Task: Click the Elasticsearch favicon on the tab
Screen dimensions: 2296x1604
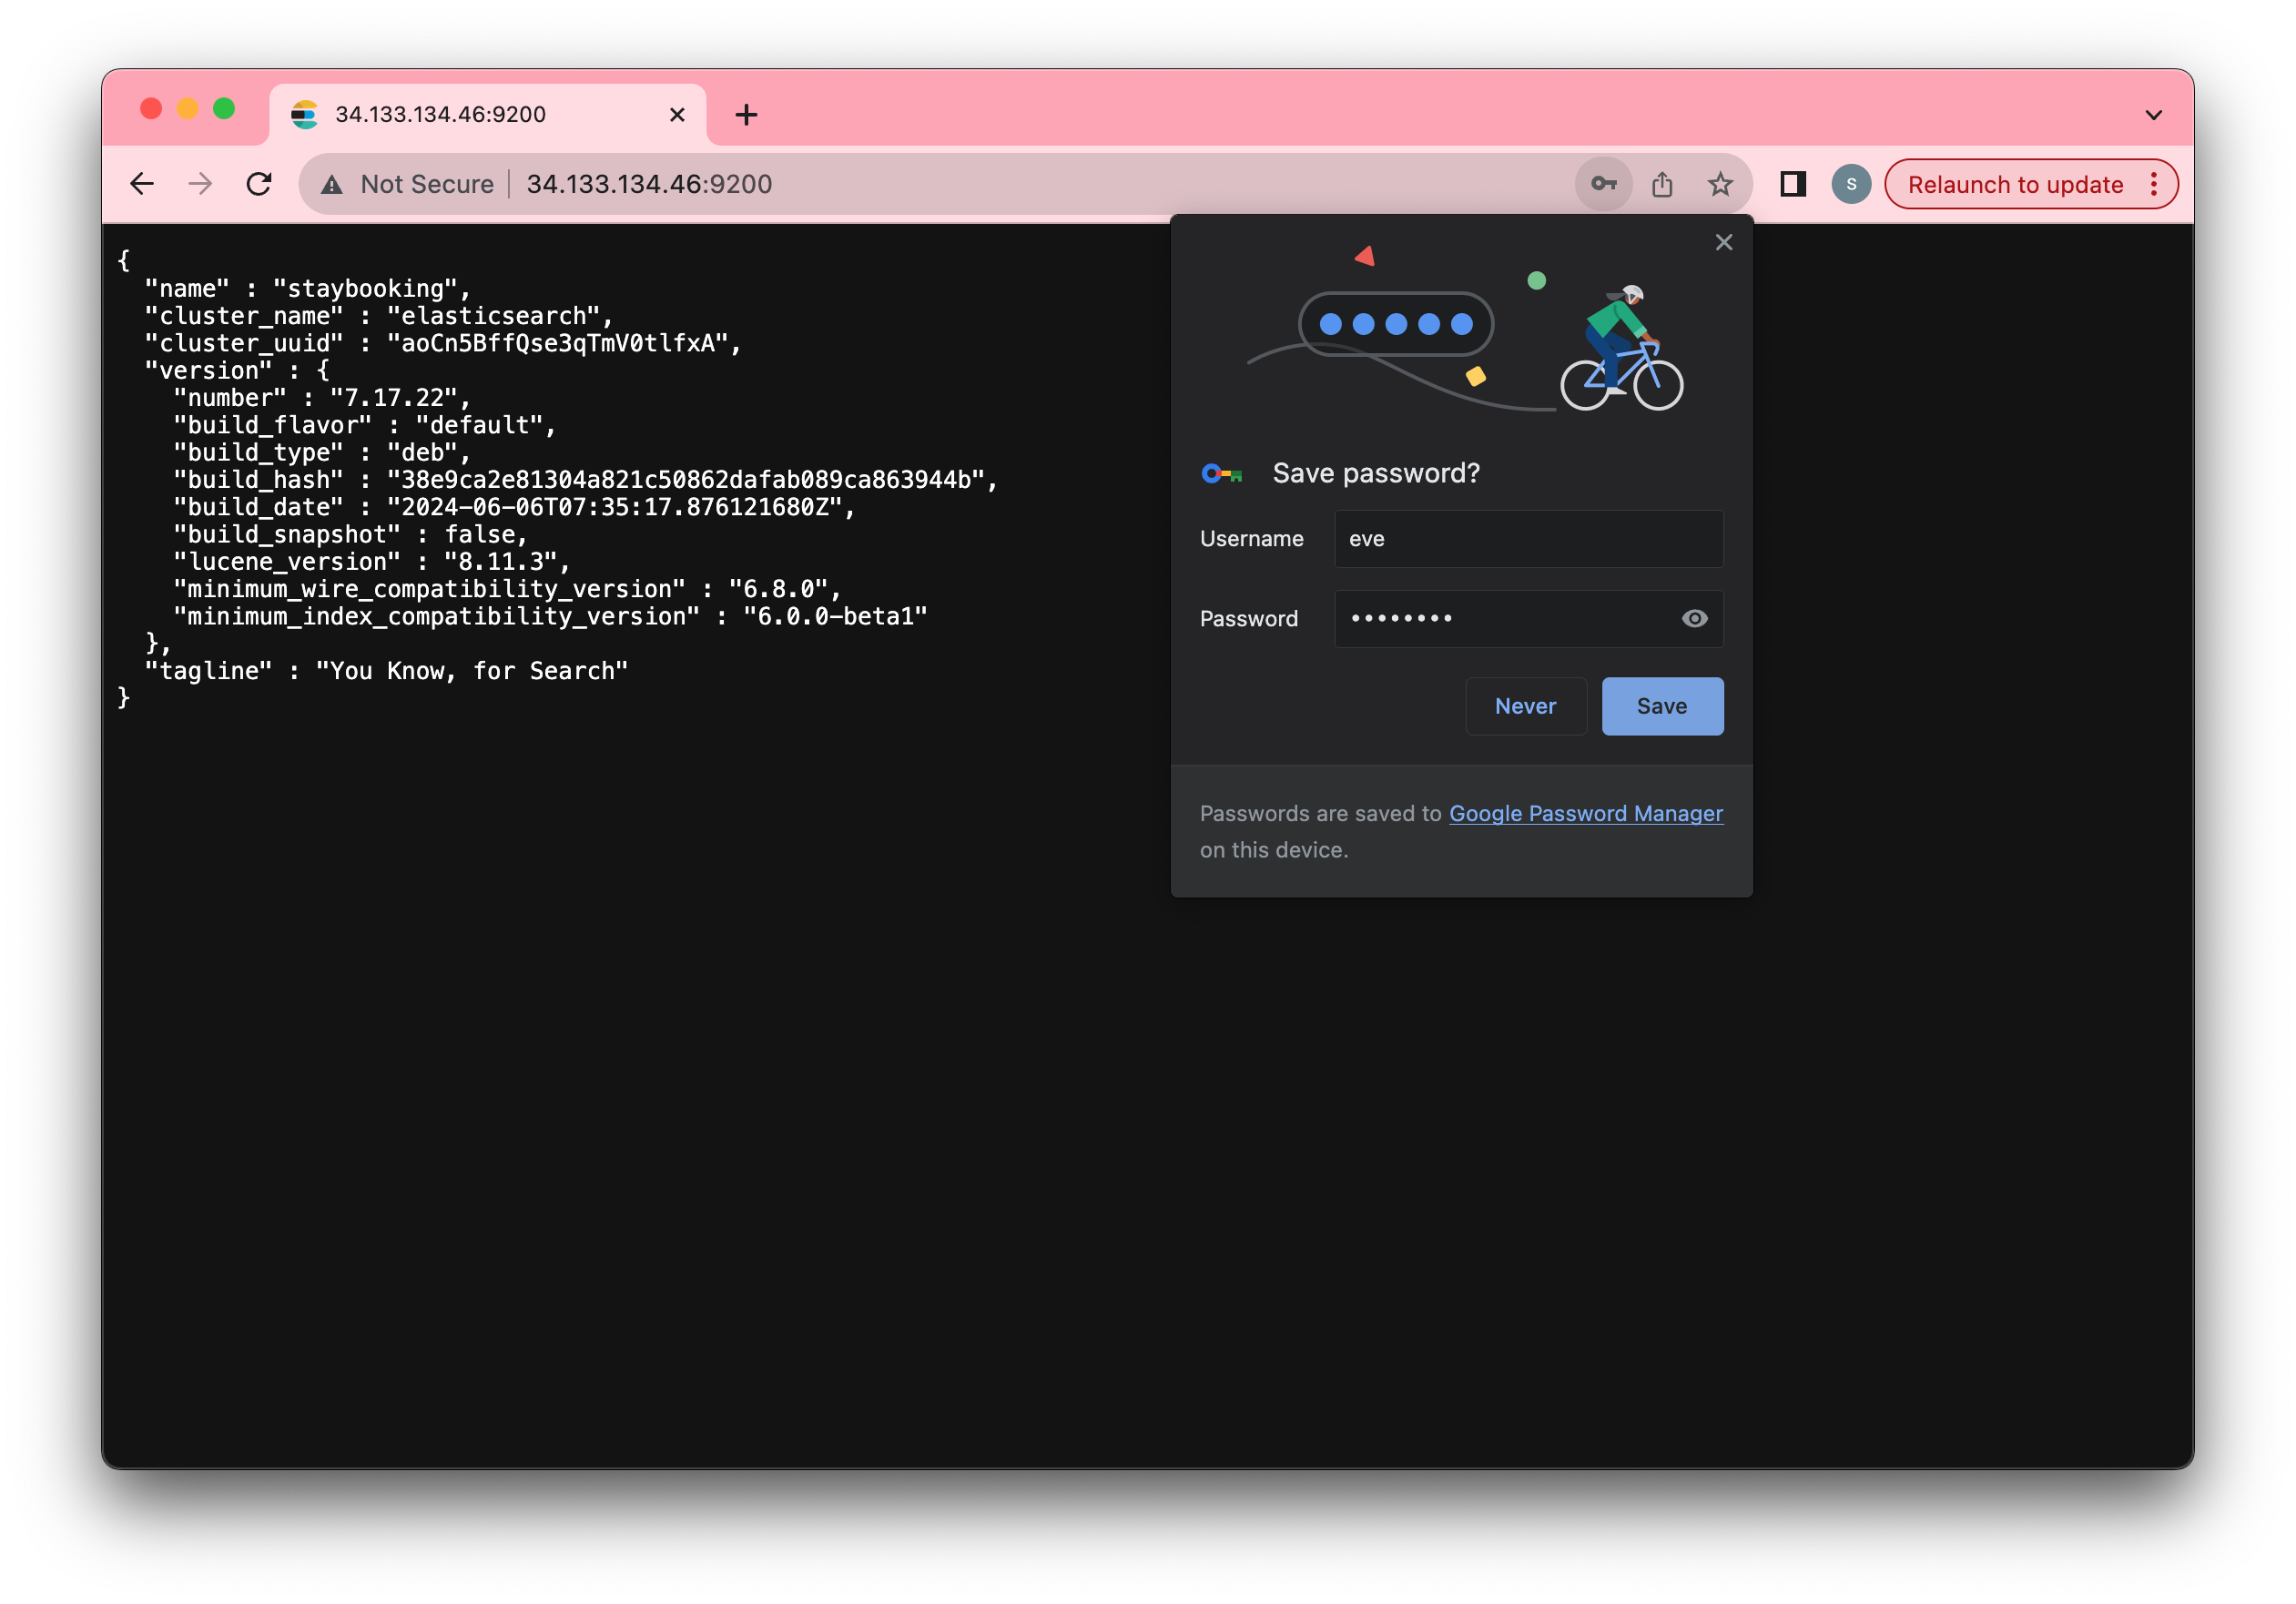Action: (305, 114)
